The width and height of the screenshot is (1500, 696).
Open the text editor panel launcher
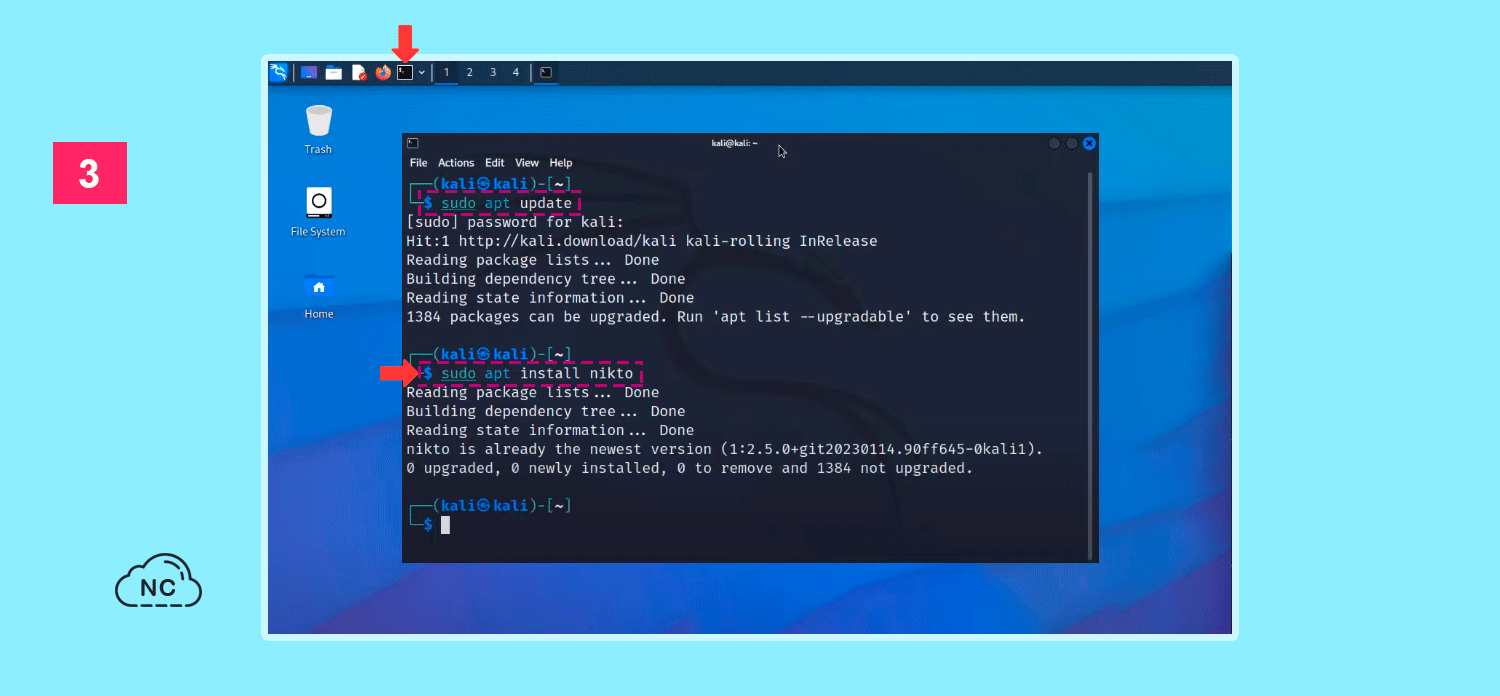tap(359, 72)
